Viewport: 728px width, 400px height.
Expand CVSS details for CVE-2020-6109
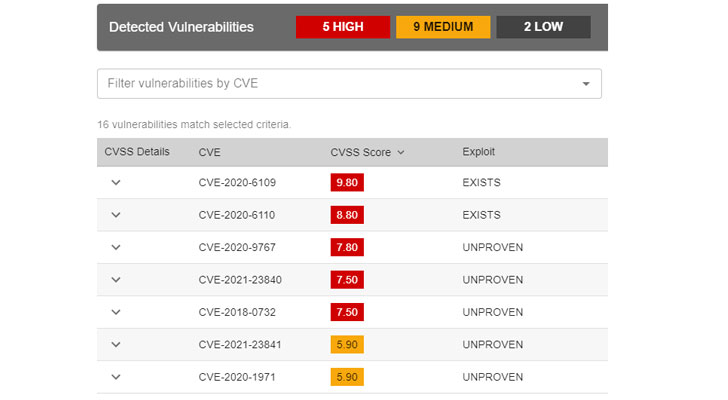pyautogui.click(x=116, y=183)
